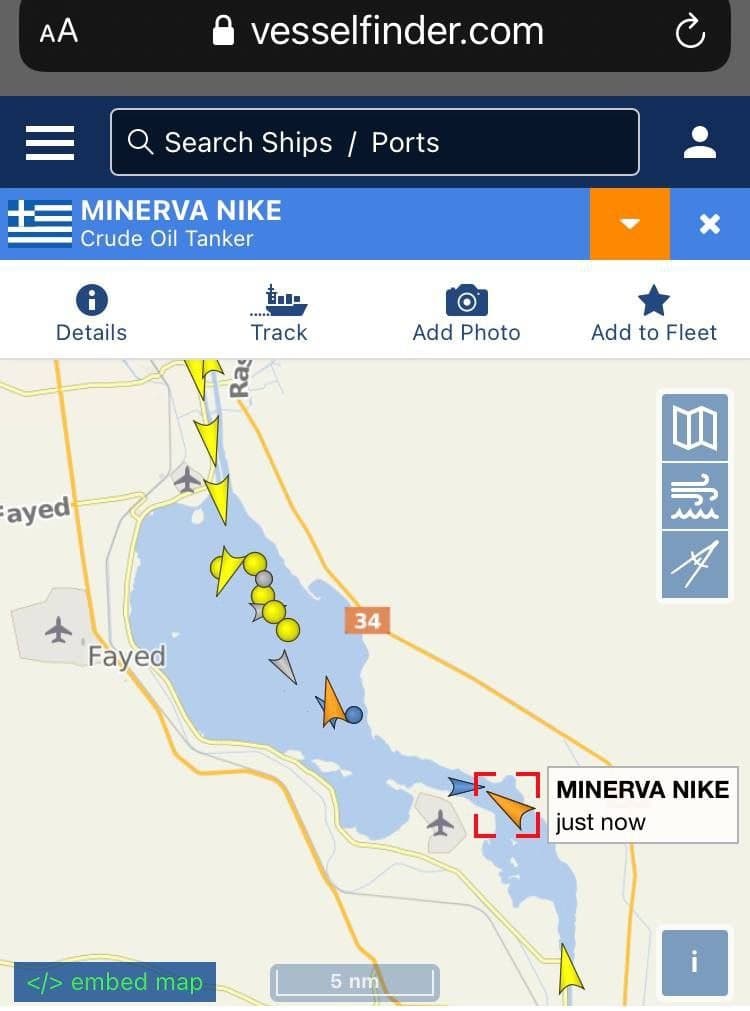Select the distance measuring tool
Viewport: 750px width, 1011px height.
pos(695,565)
